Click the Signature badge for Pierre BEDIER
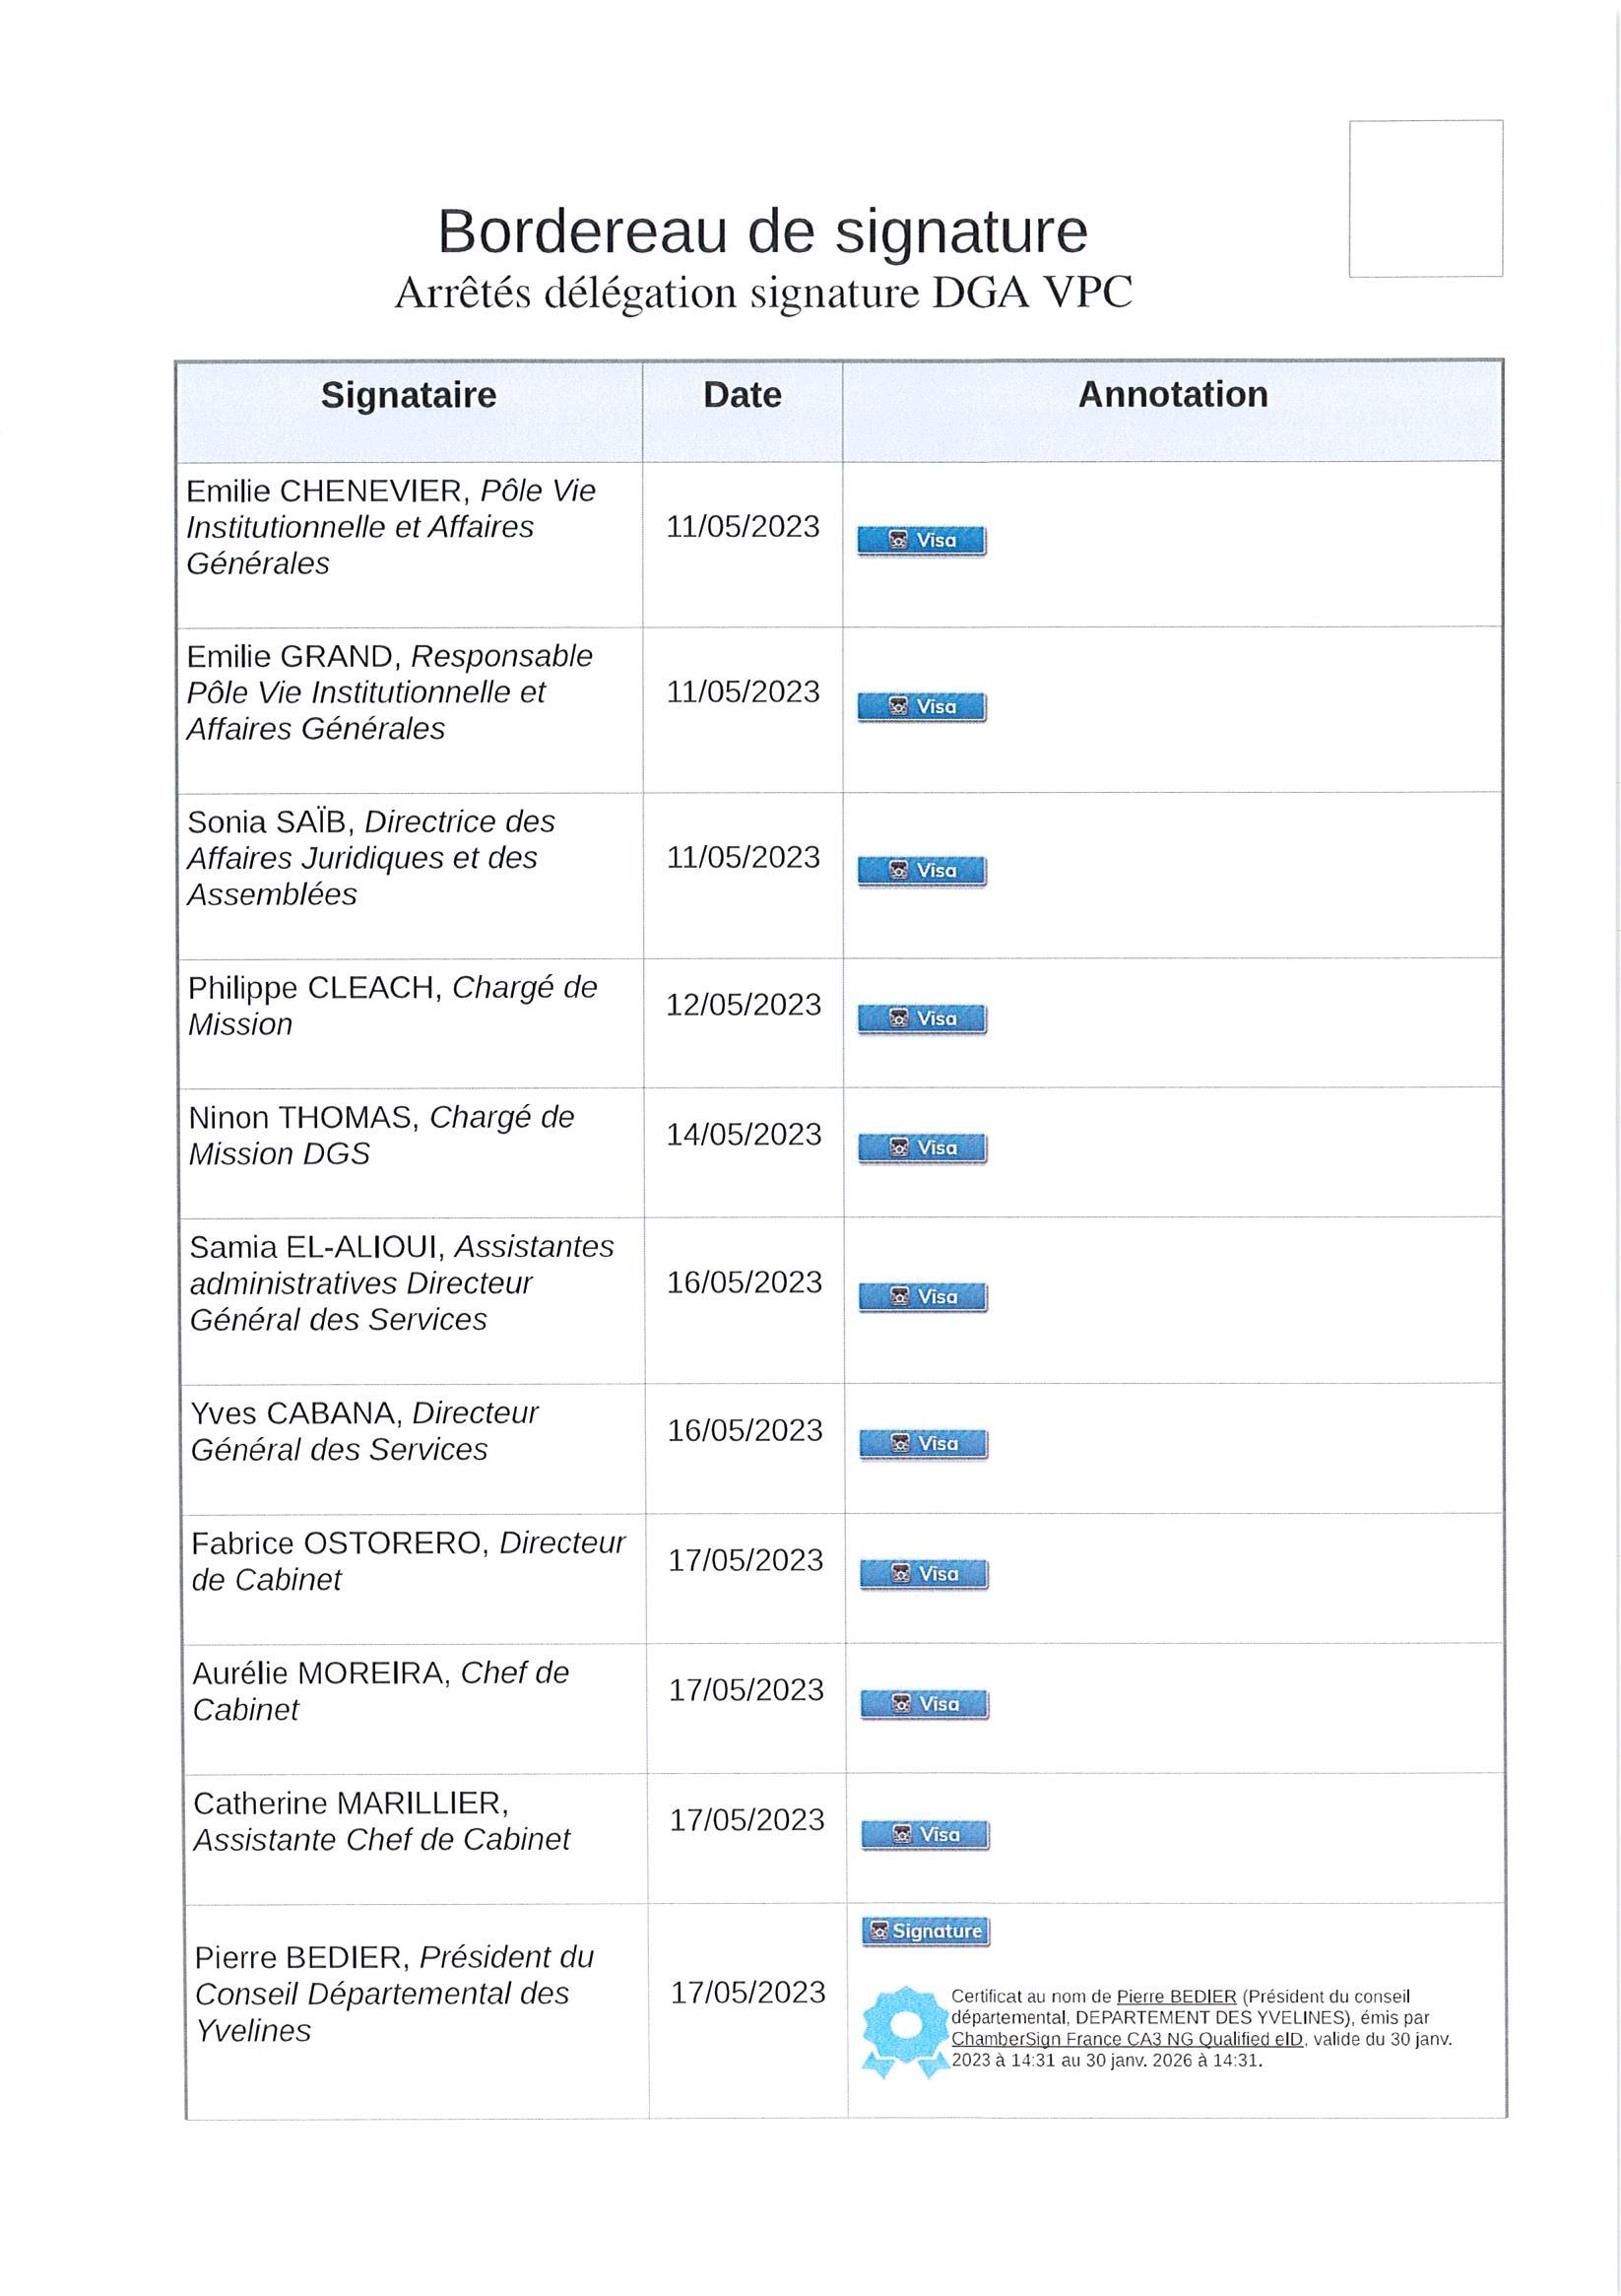The height and width of the screenshot is (2296, 1621). click(925, 1931)
